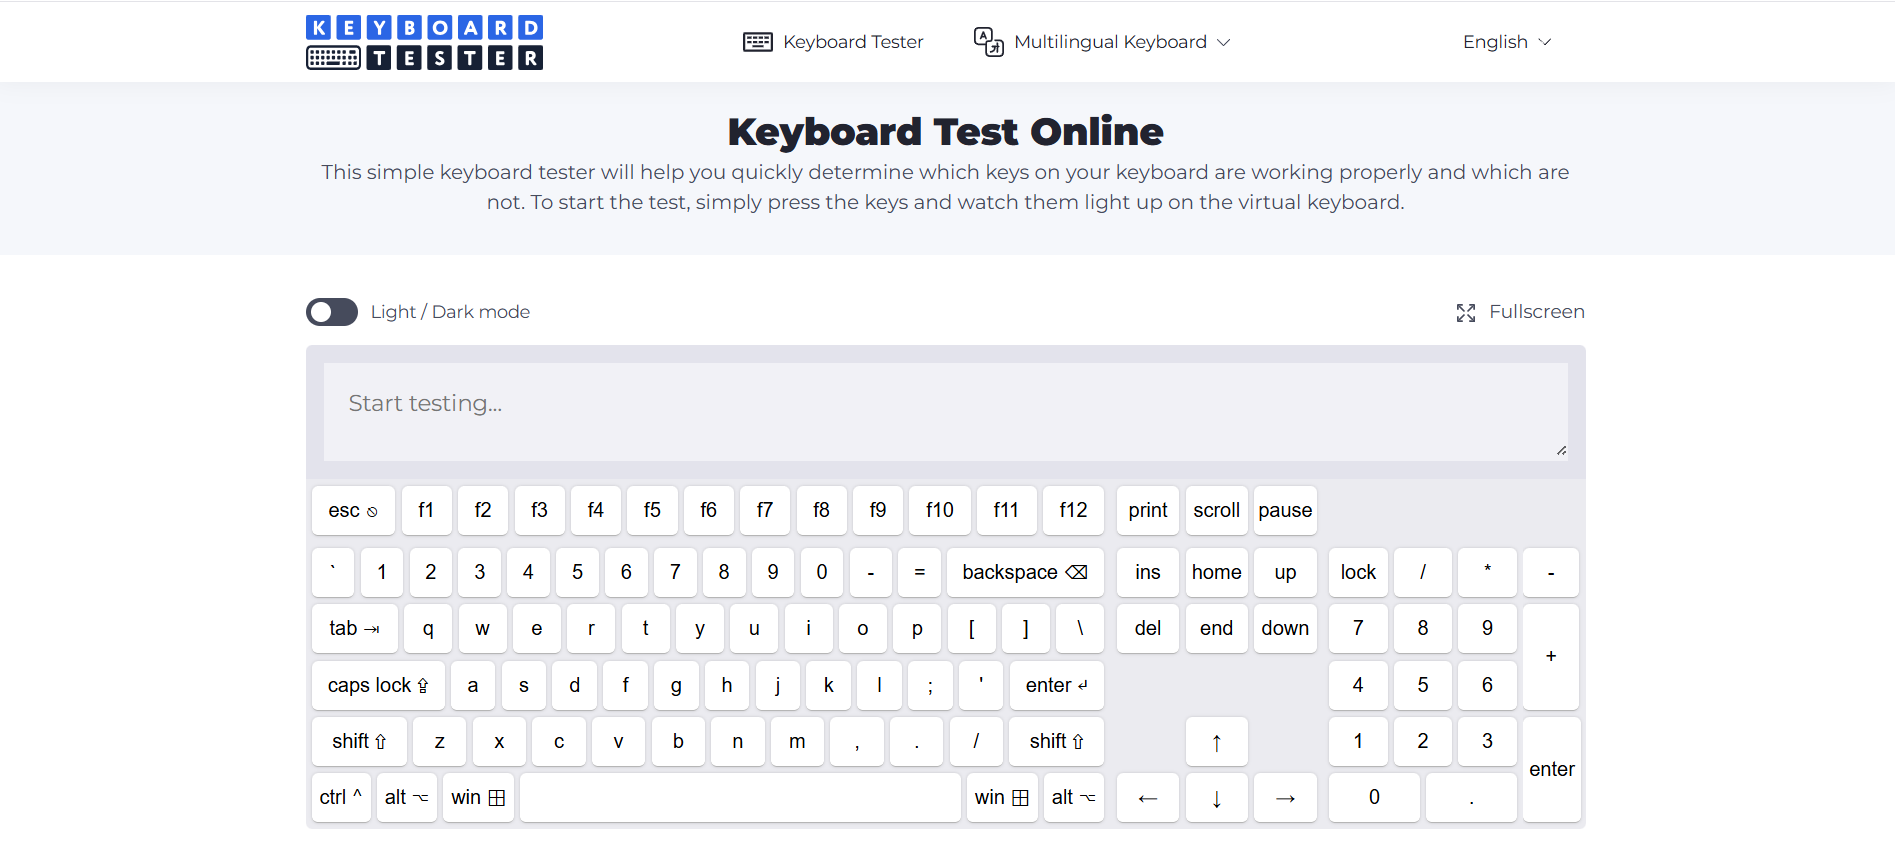Click the numpad 5 key
Image resolution: width=1895 pixels, height=849 pixels.
coord(1423,685)
